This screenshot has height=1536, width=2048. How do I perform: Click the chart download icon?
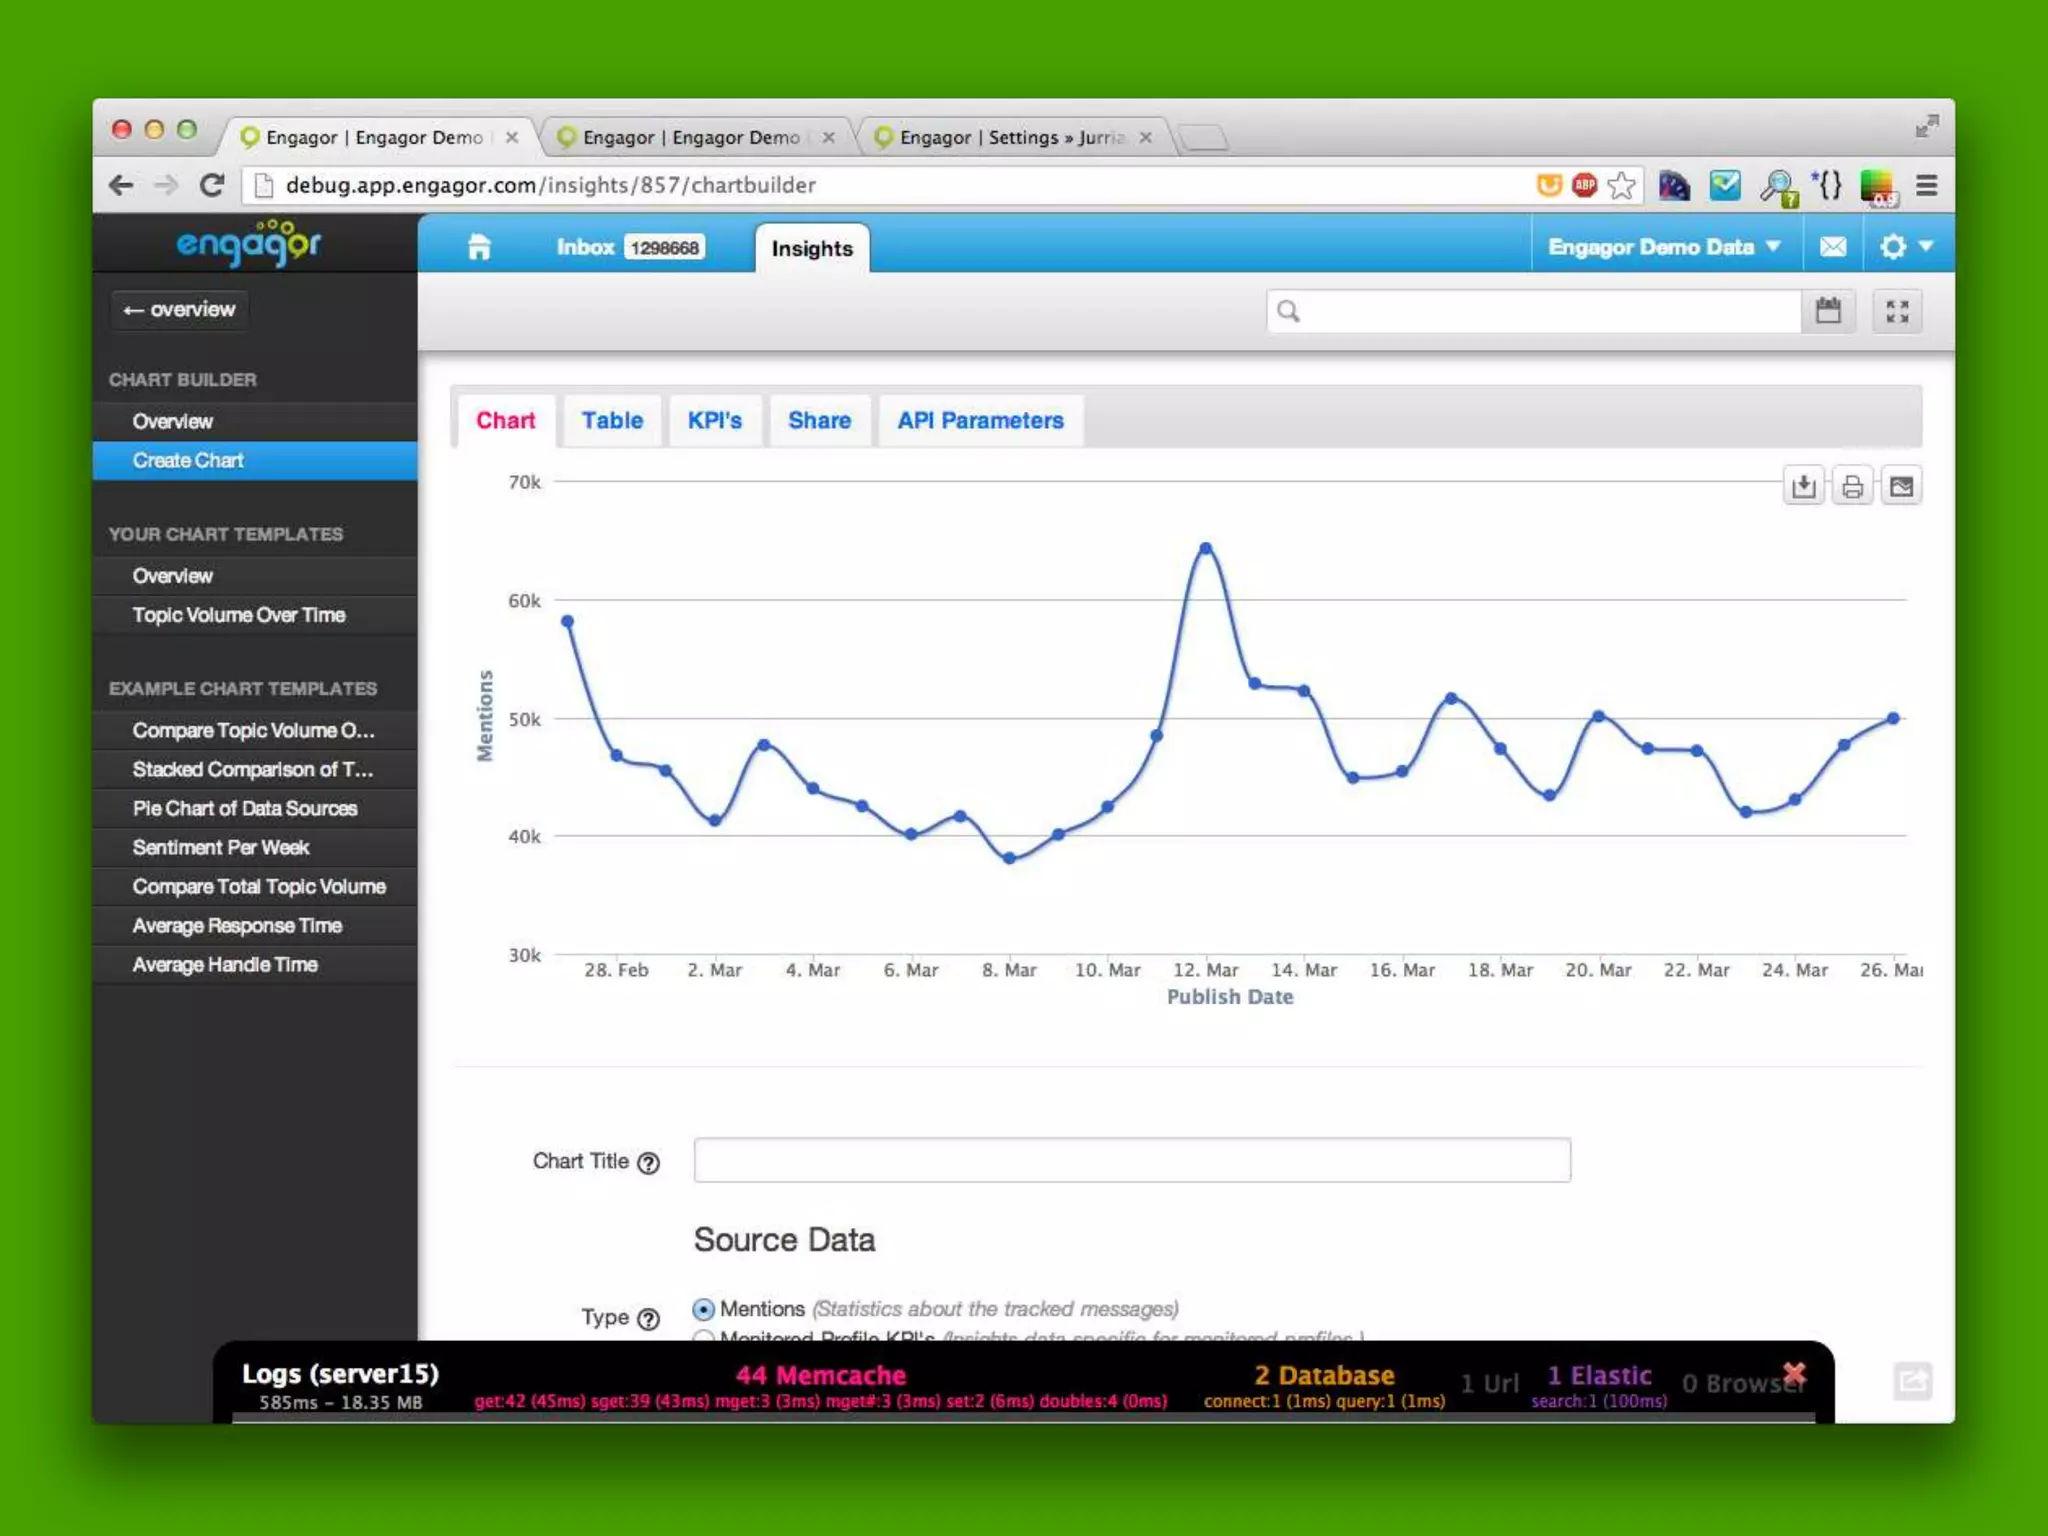[1803, 487]
